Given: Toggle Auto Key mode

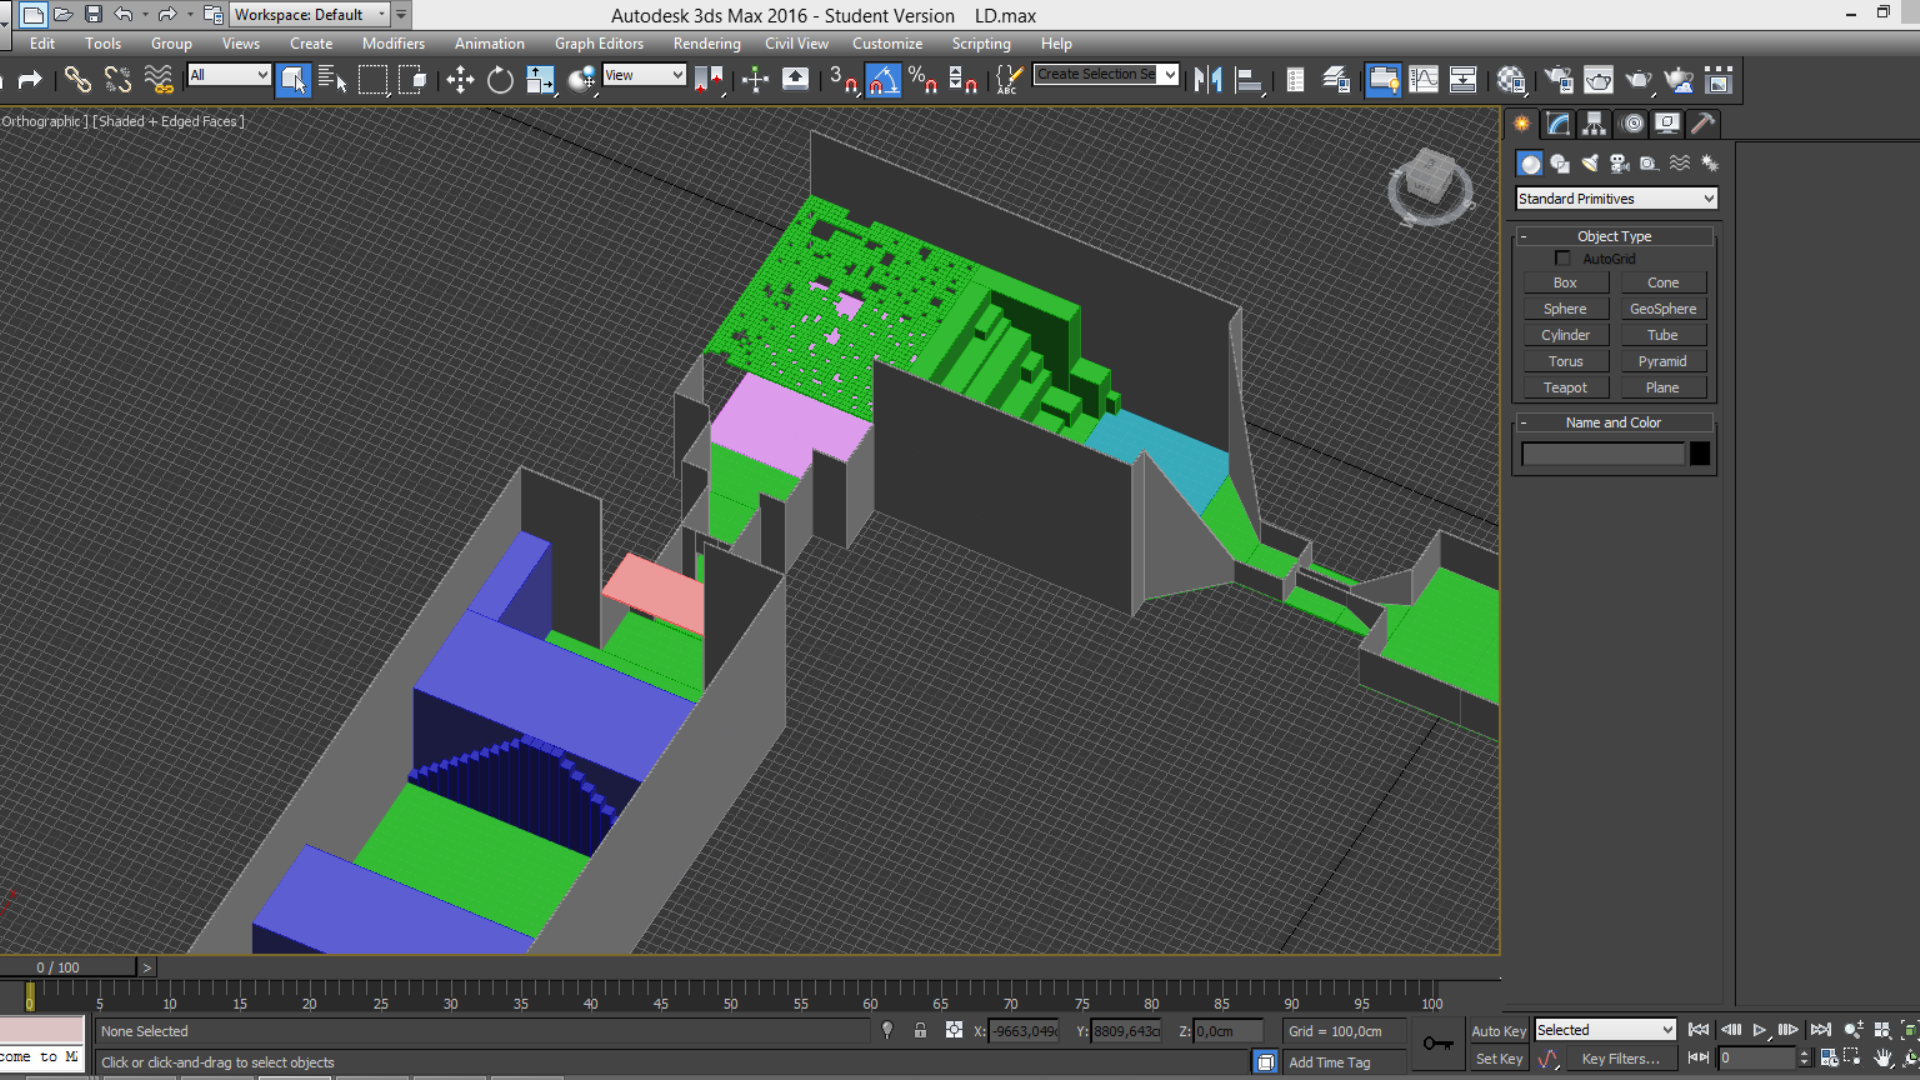Looking at the screenshot, I should click(x=1498, y=1031).
